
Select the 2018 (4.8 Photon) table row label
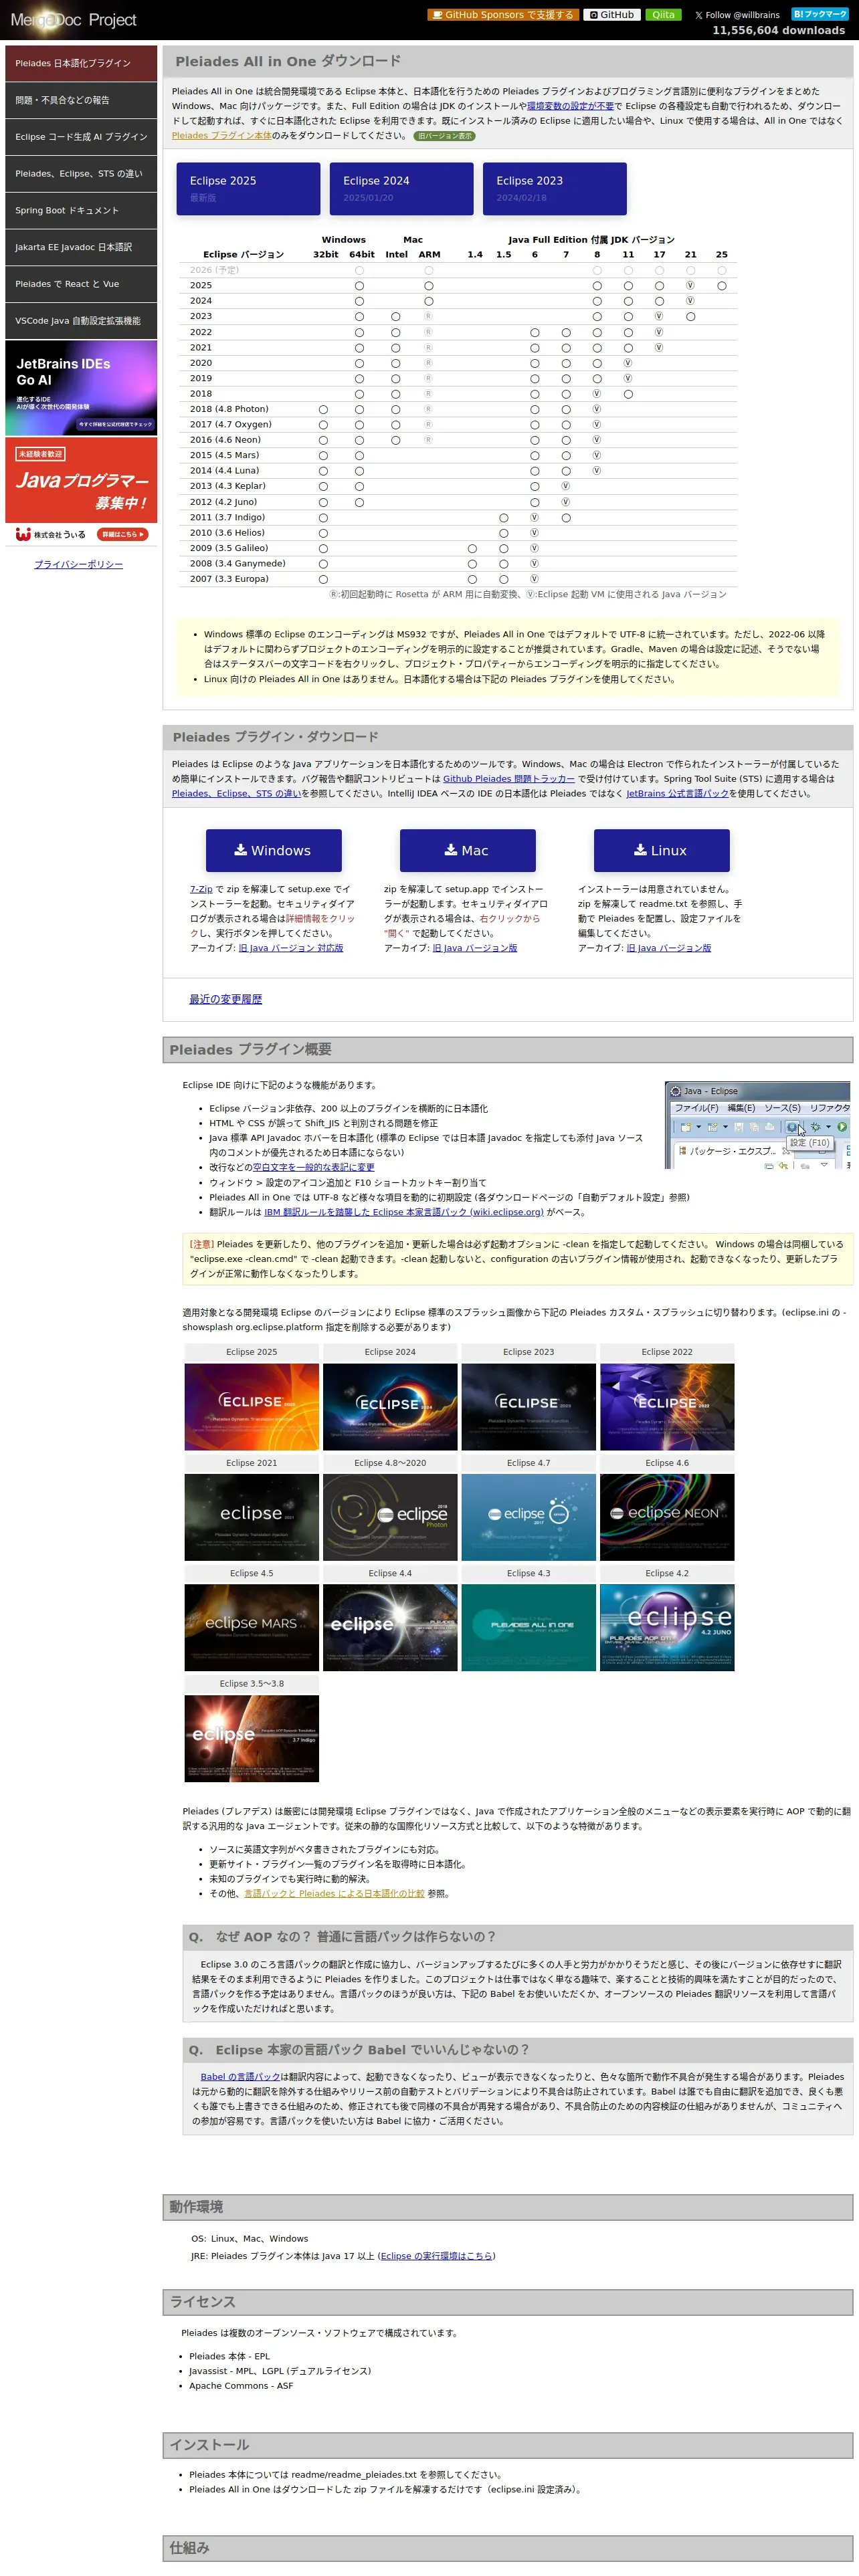[x=229, y=409]
